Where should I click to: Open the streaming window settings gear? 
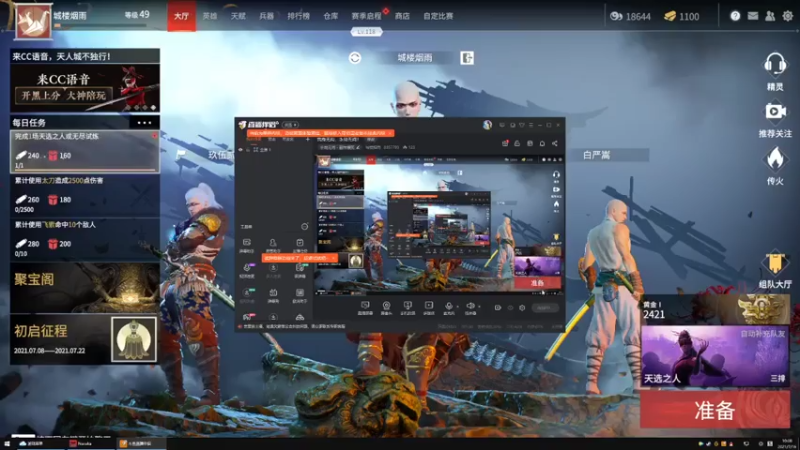[x=522, y=308]
